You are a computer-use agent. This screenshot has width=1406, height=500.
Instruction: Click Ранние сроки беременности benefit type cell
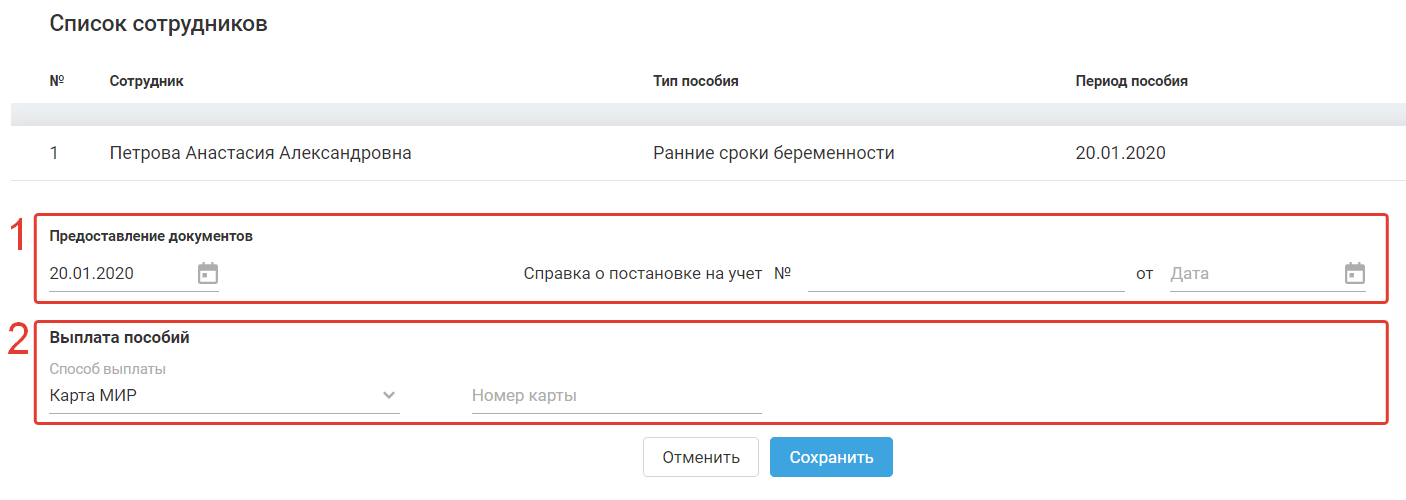(773, 153)
